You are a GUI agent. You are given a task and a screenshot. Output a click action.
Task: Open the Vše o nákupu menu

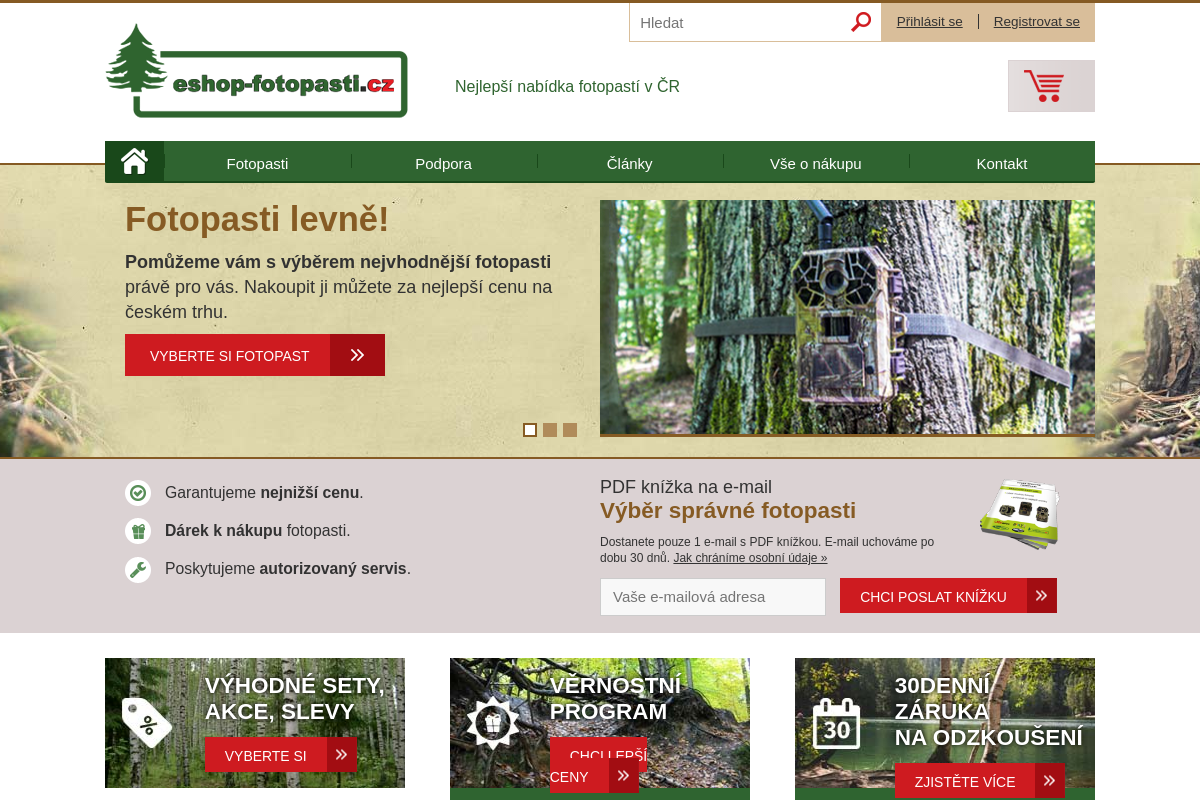click(x=815, y=163)
